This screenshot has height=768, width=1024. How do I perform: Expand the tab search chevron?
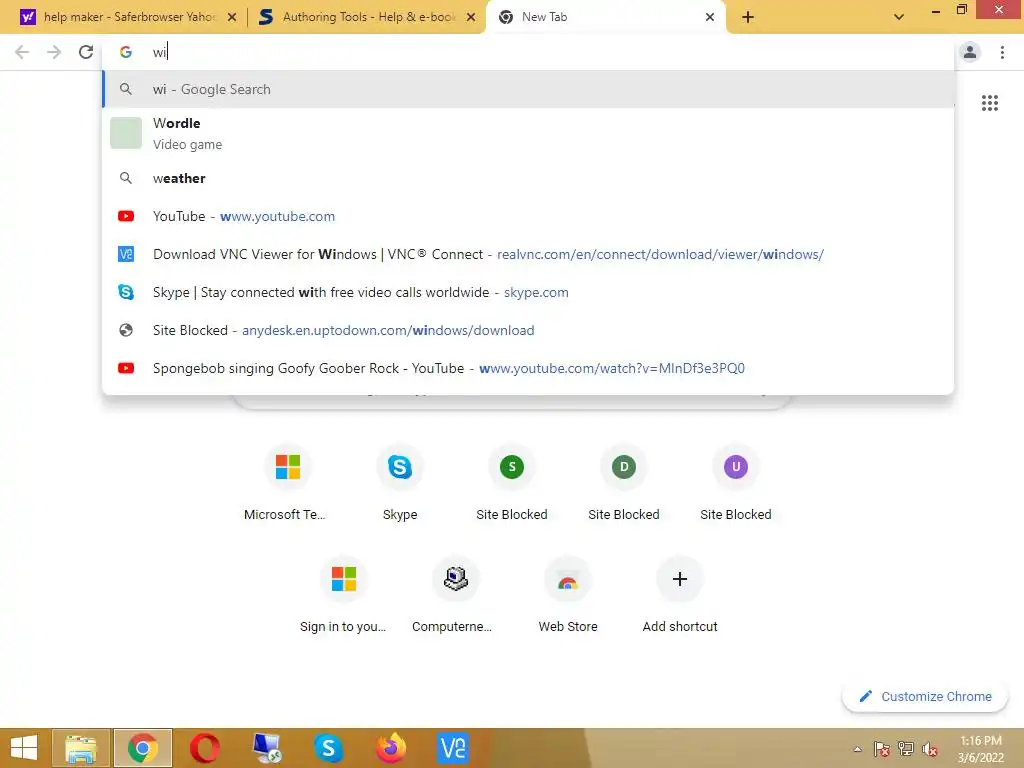(x=899, y=17)
